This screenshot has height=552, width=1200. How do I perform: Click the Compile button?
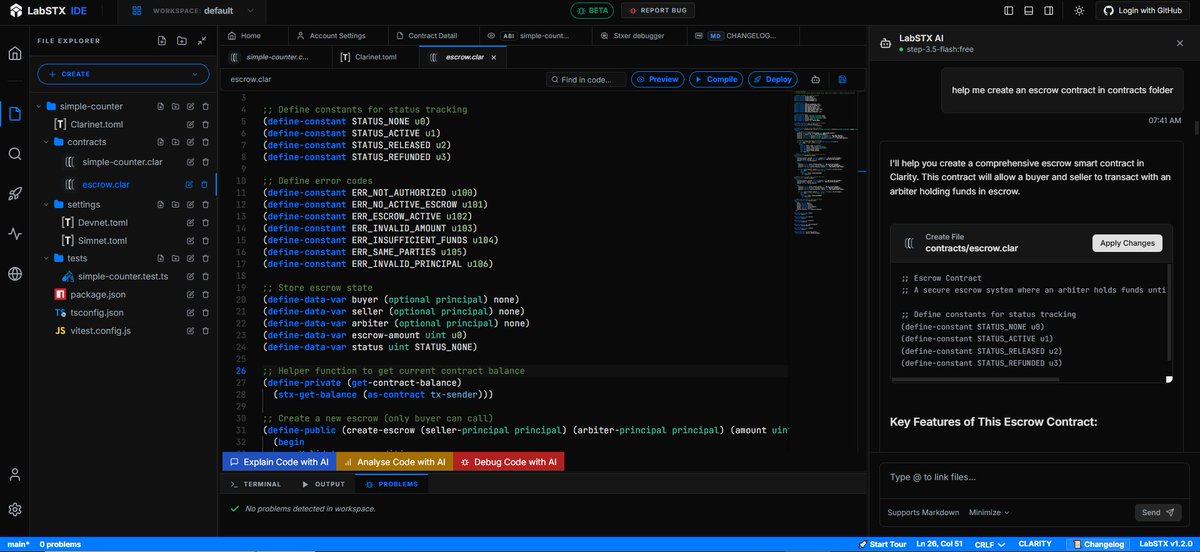tap(716, 79)
